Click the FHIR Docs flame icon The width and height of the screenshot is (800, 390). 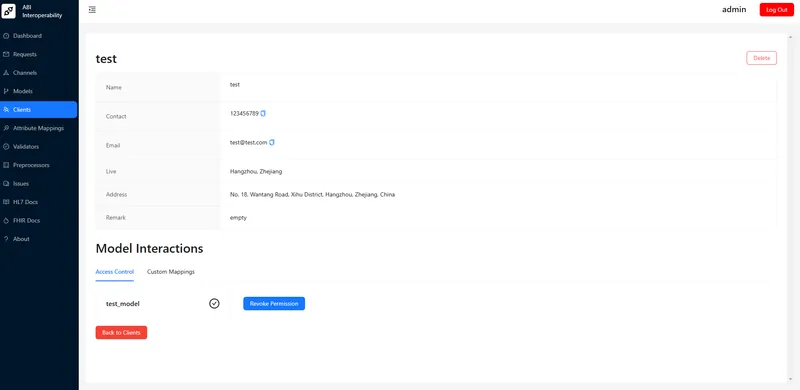coord(6,221)
